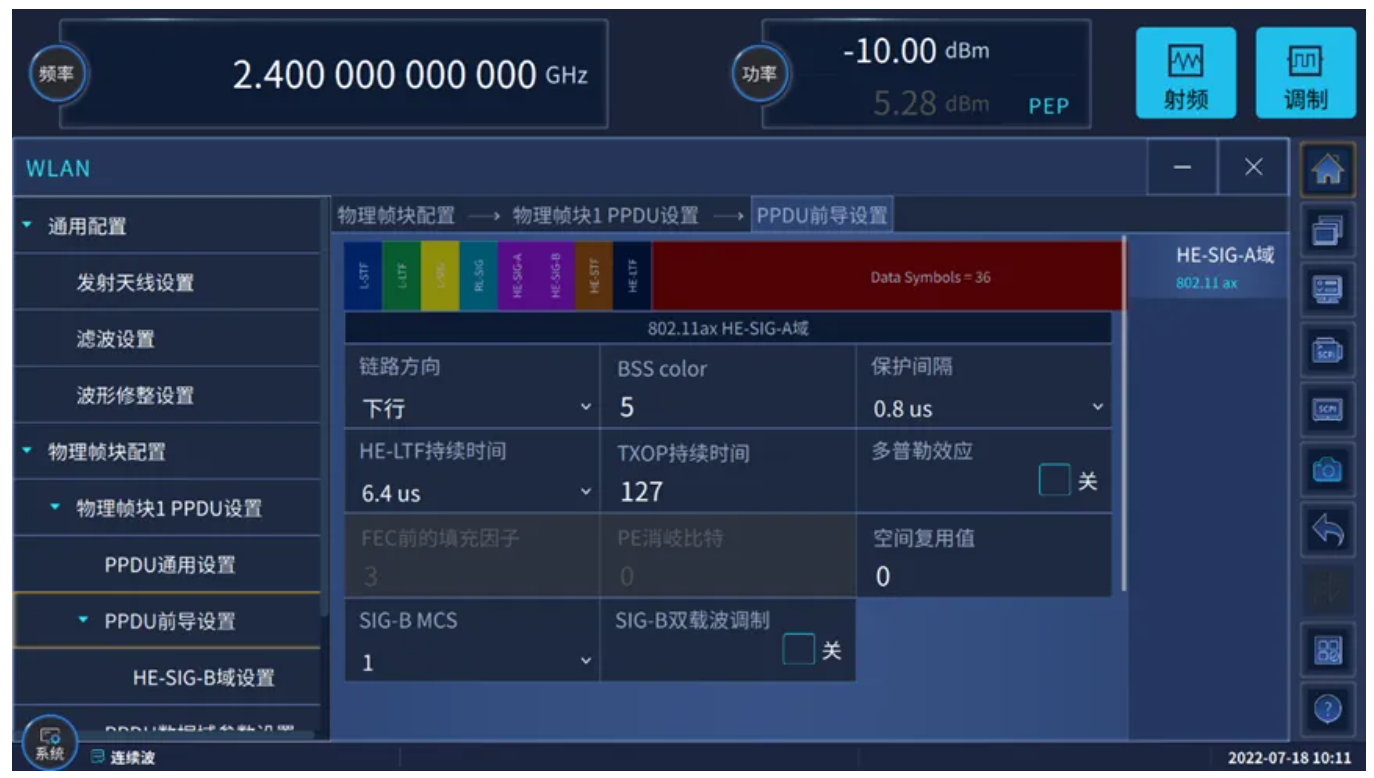Open help with the question mark icon
This screenshot has width=1374, height=778.
click(x=1327, y=709)
